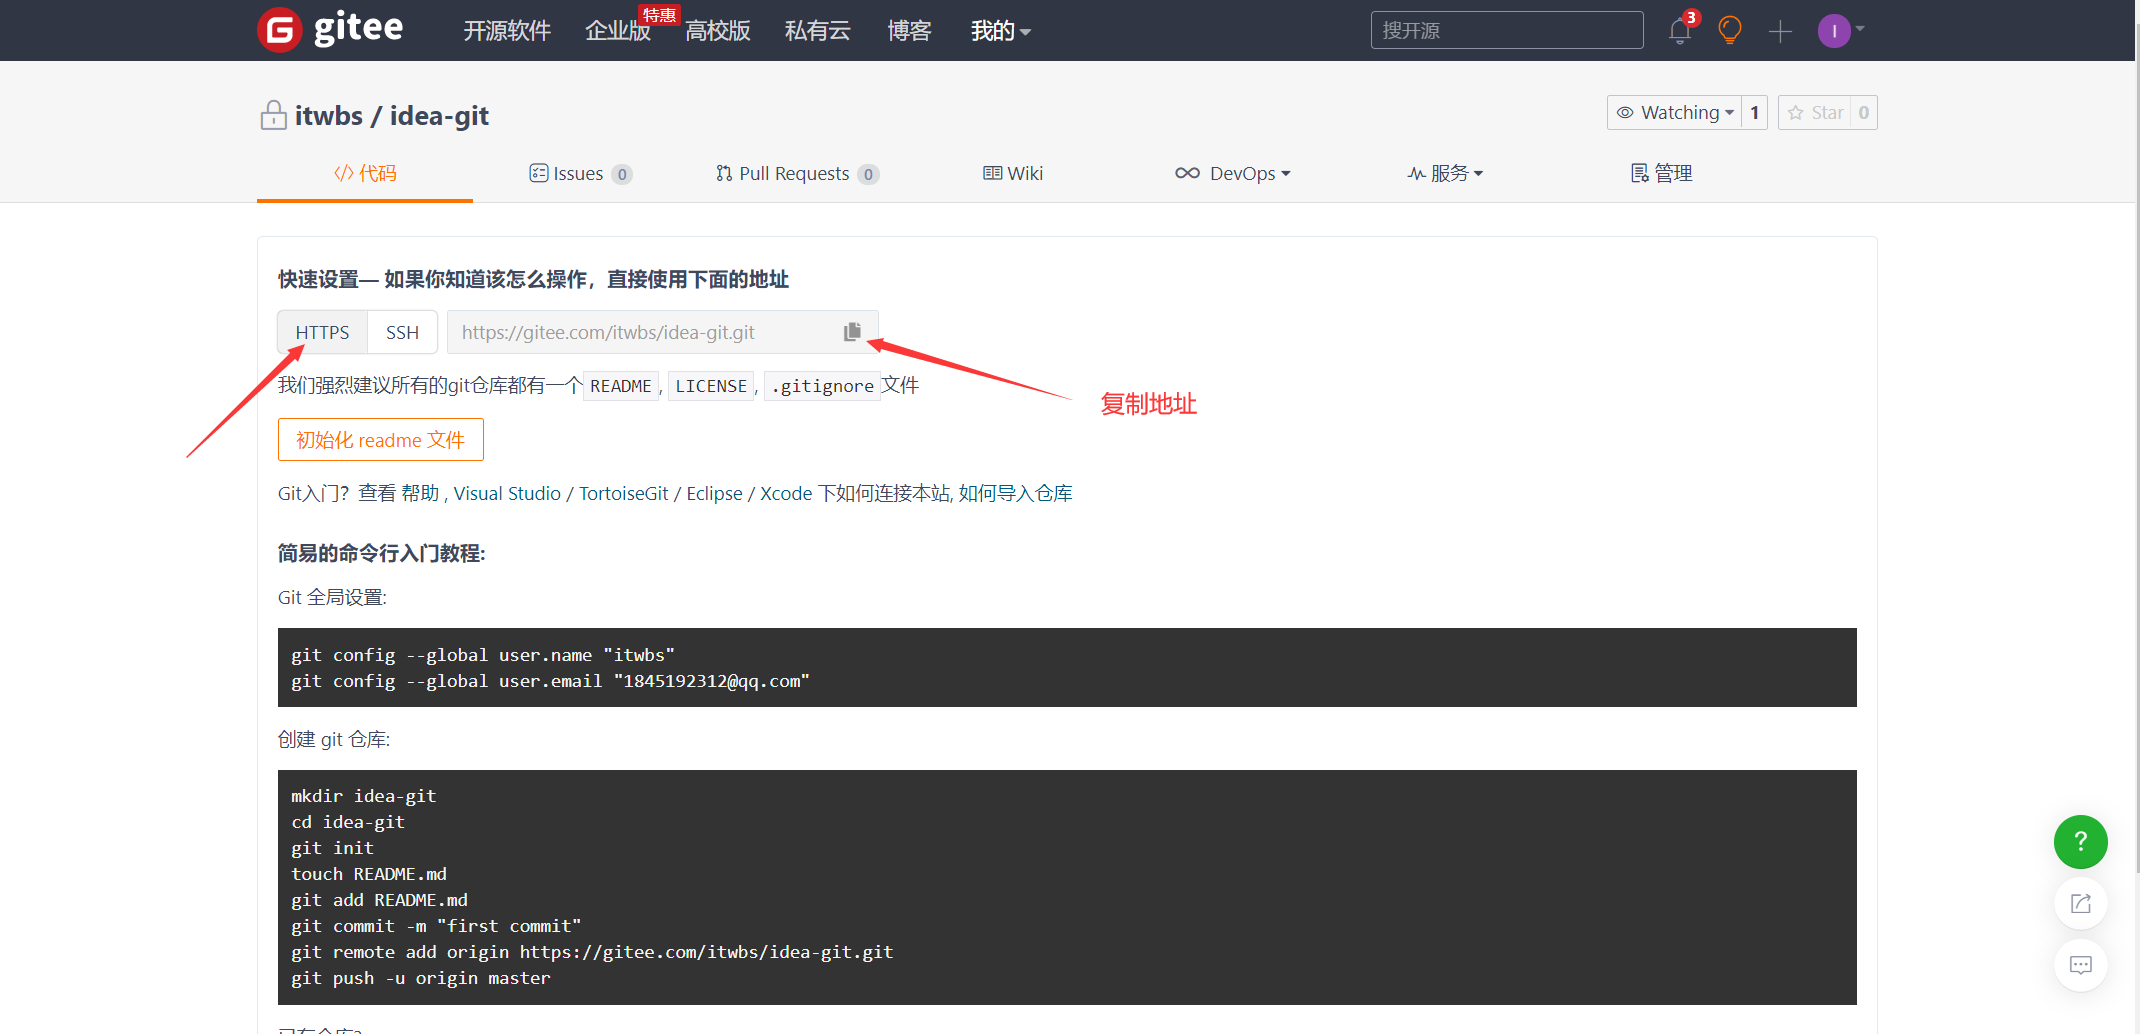Expand the avatar dropdown arrow
The height and width of the screenshot is (1034, 2140).
(1860, 29)
